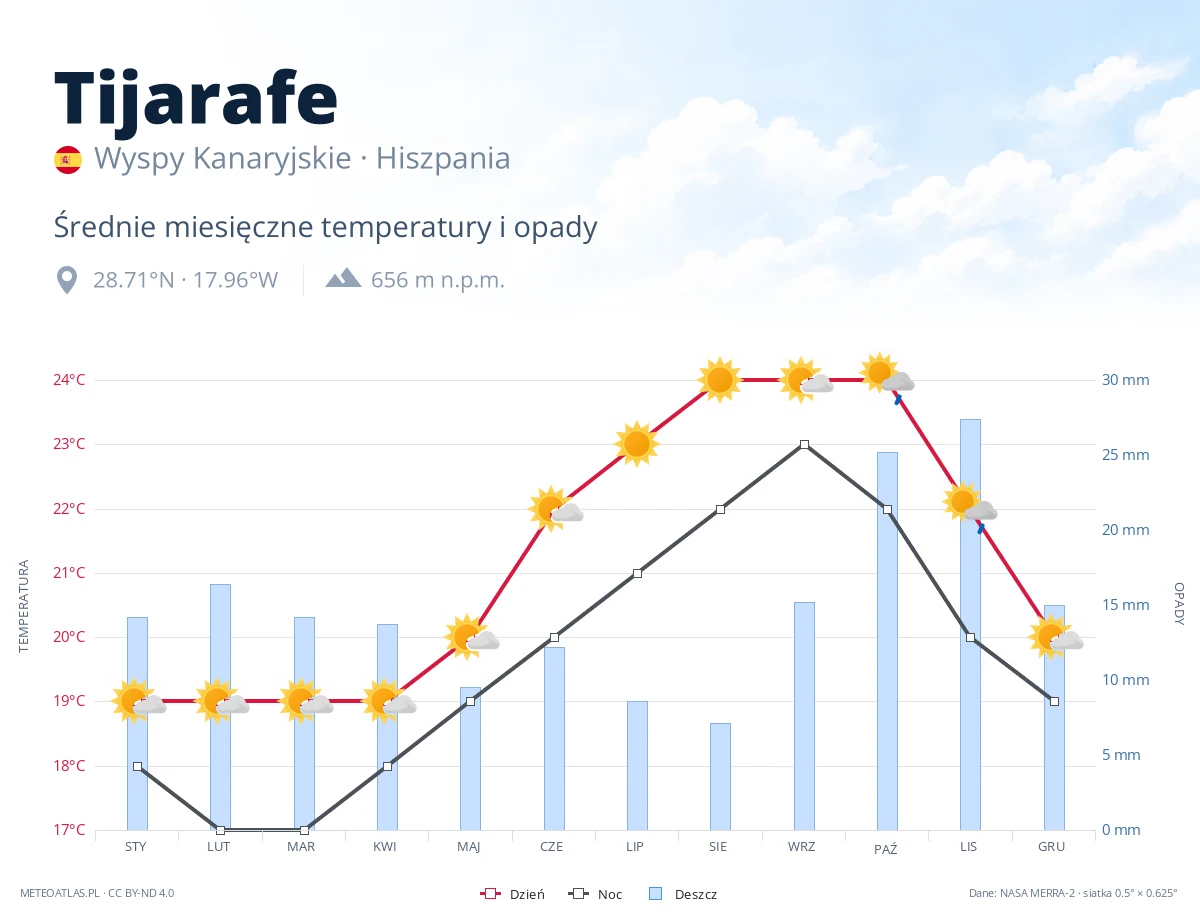Screen dimensions: 1200x920
Task: Toggle the Dzień legend entry
Action: coord(513,894)
